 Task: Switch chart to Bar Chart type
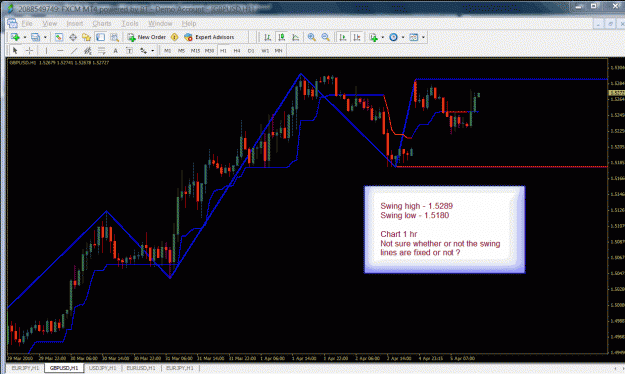267,37
